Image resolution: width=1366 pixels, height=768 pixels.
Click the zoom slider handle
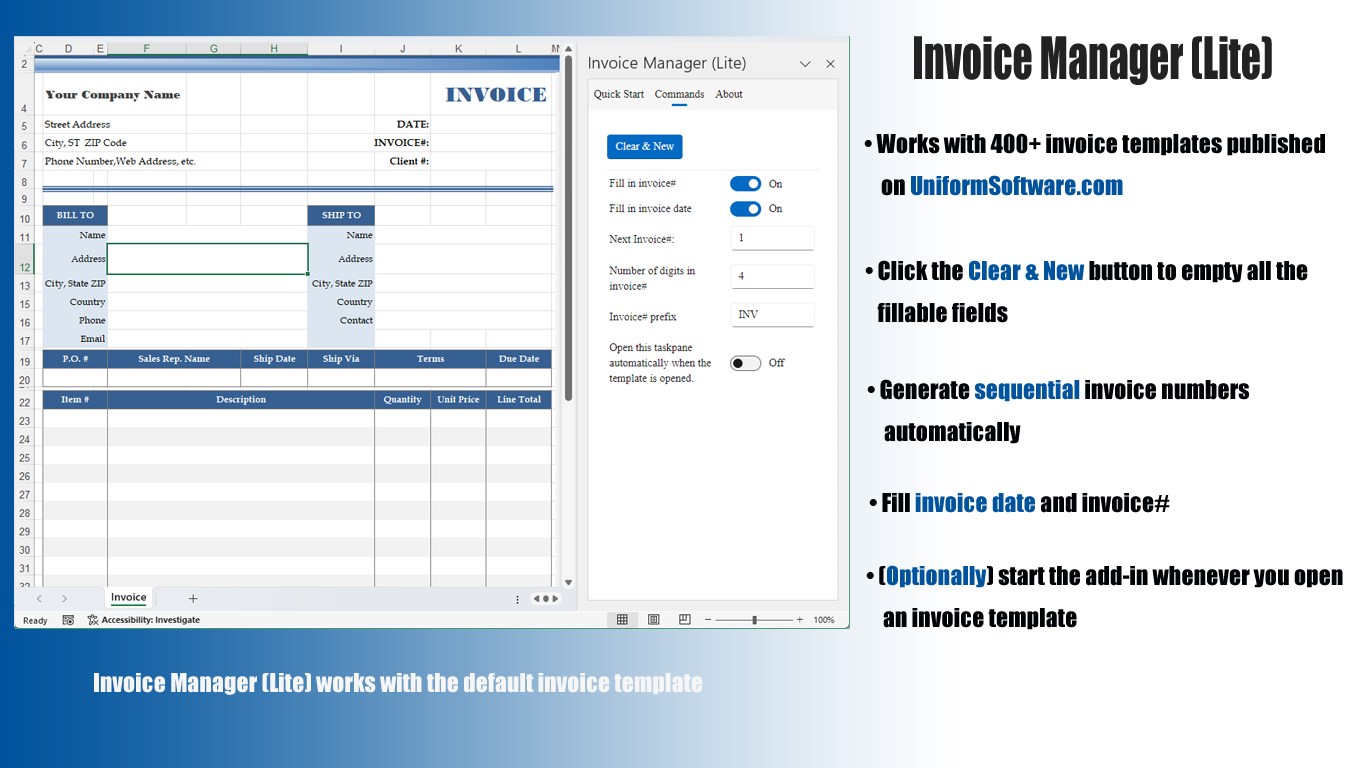tap(754, 620)
